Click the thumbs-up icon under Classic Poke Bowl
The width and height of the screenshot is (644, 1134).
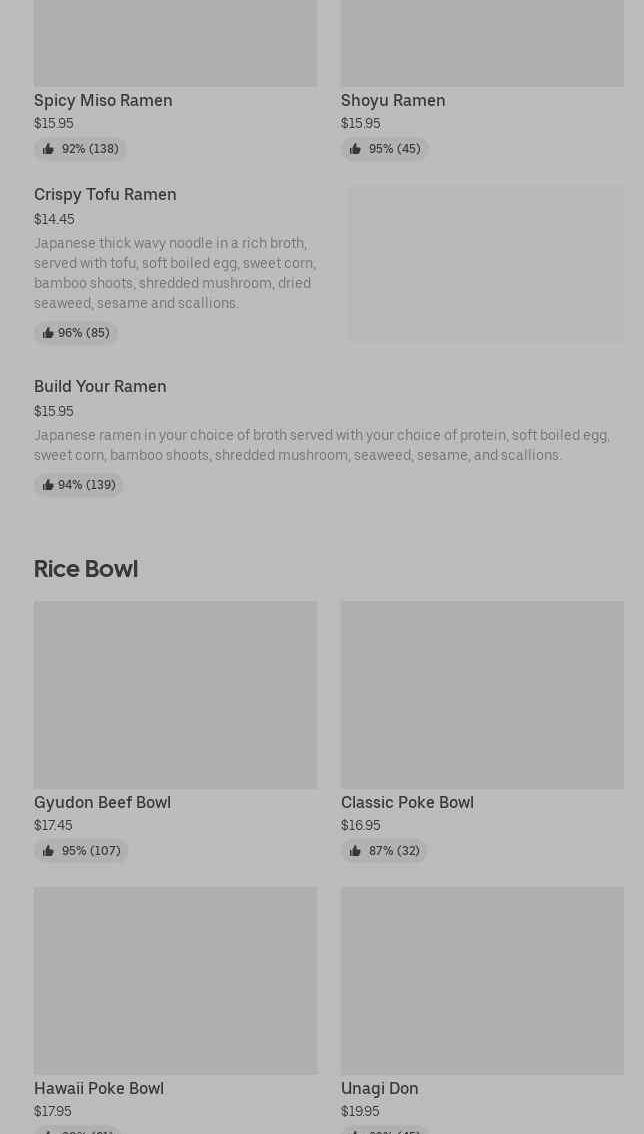pyautogui.click(x=355, y=851)
